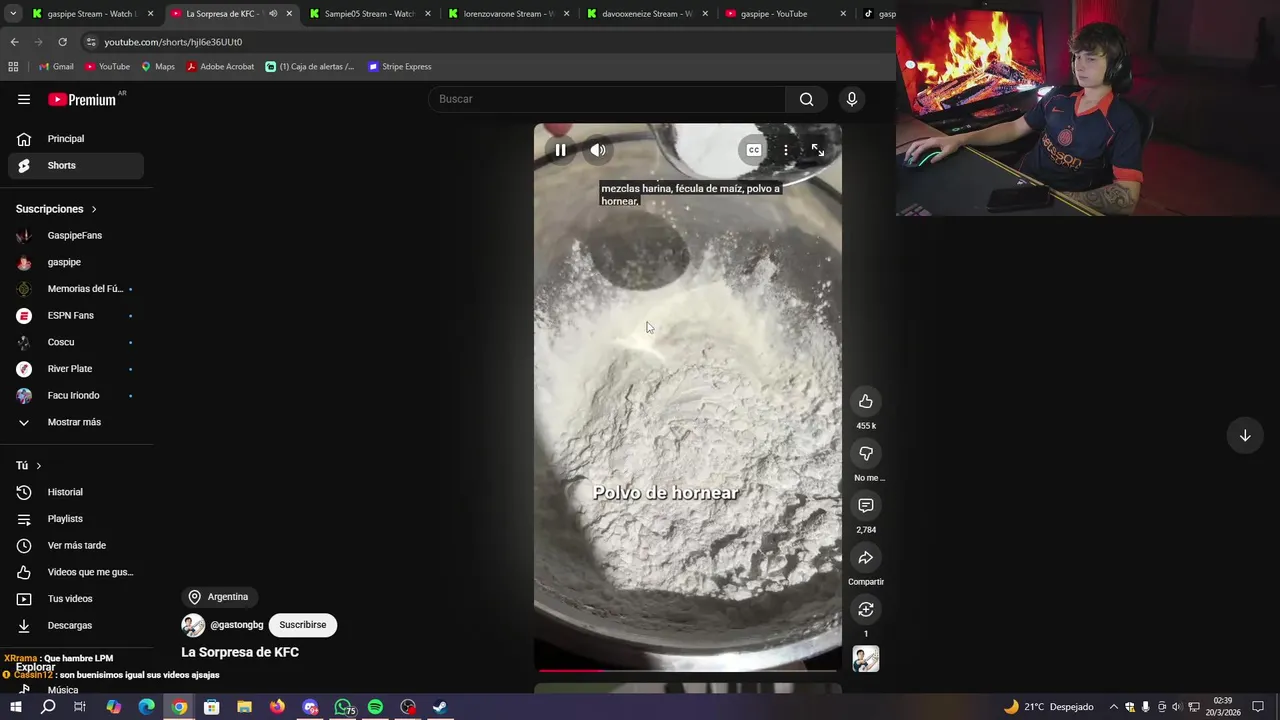Open Descargas in sidebar

tap(76, 626)
